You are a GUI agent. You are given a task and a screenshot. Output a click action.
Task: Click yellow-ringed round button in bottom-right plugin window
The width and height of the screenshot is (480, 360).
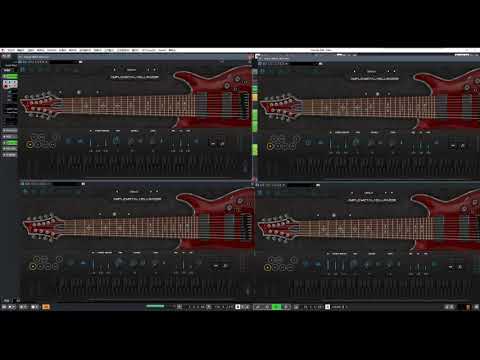[x=267, y=267]
